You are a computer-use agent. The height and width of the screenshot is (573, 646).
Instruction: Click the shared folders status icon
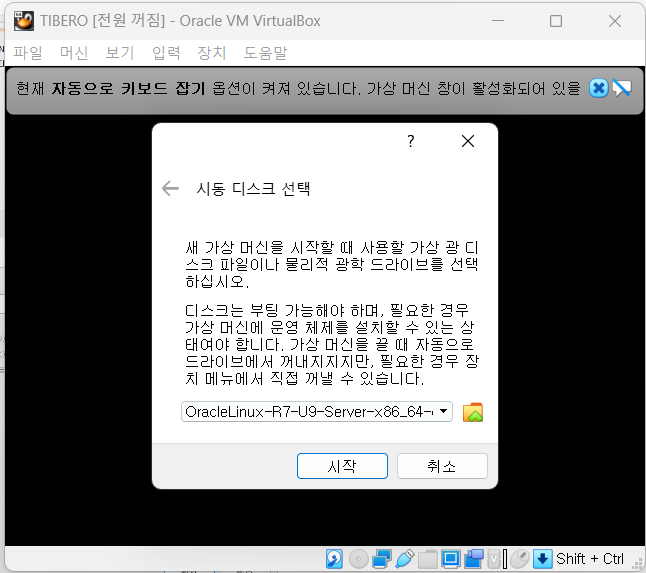click(x=428, y=559)
